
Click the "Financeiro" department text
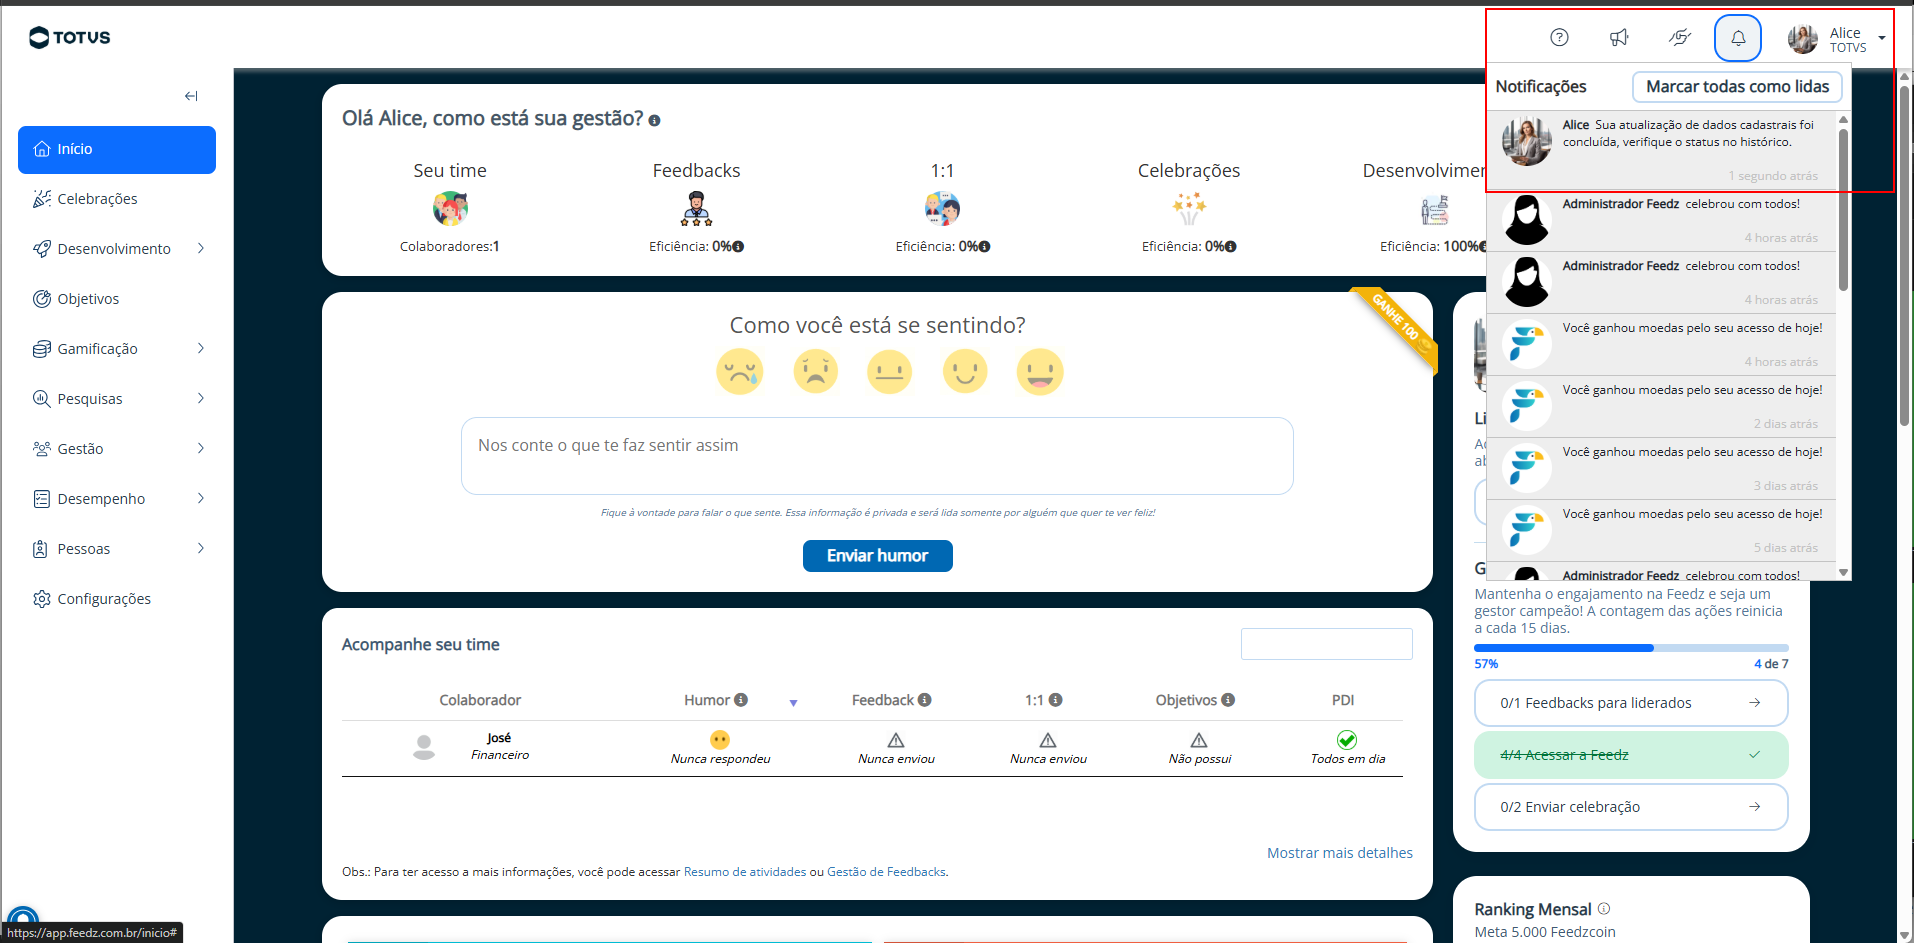[x=500, y=755]
